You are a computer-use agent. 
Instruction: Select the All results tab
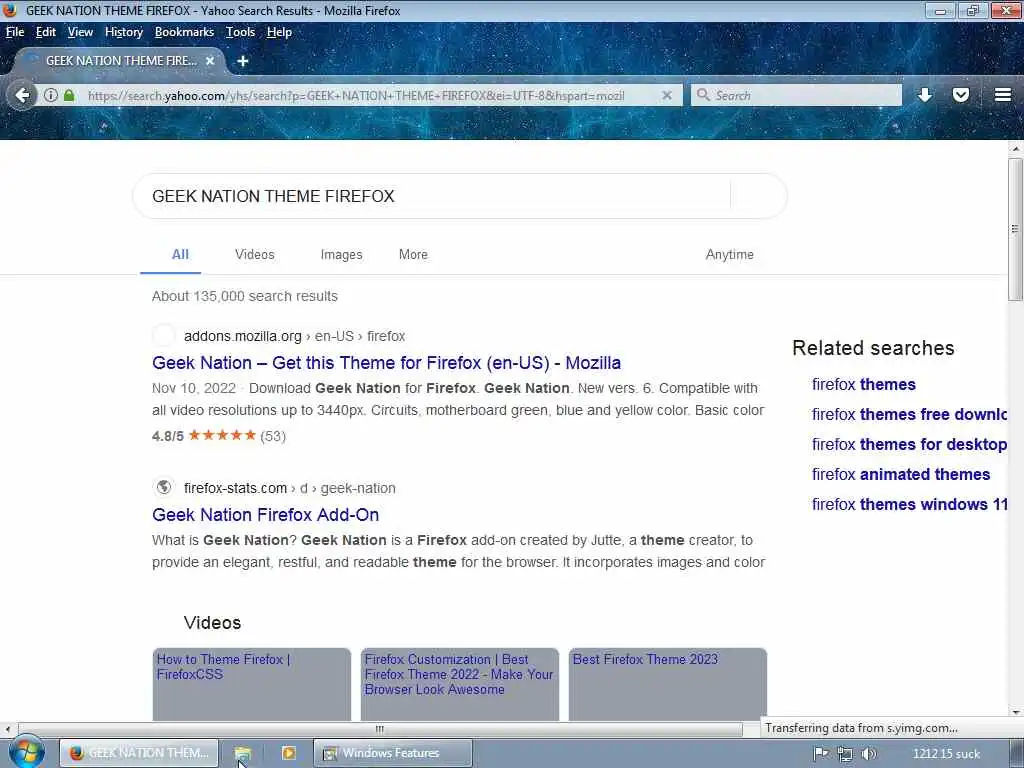tap(180, 255)
